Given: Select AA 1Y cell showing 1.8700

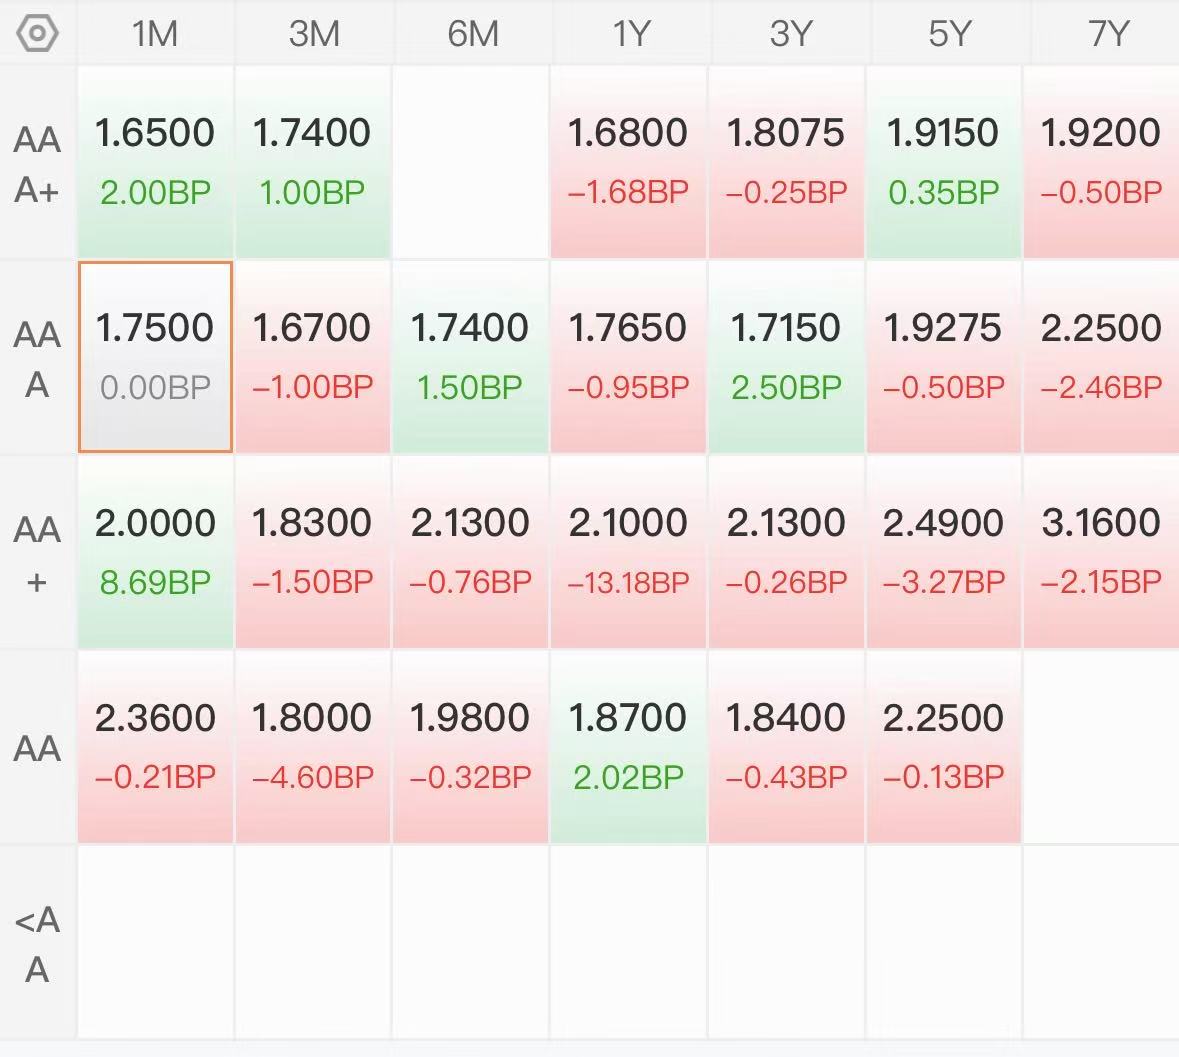Looking at the screenshot, I should coord(629,747).
